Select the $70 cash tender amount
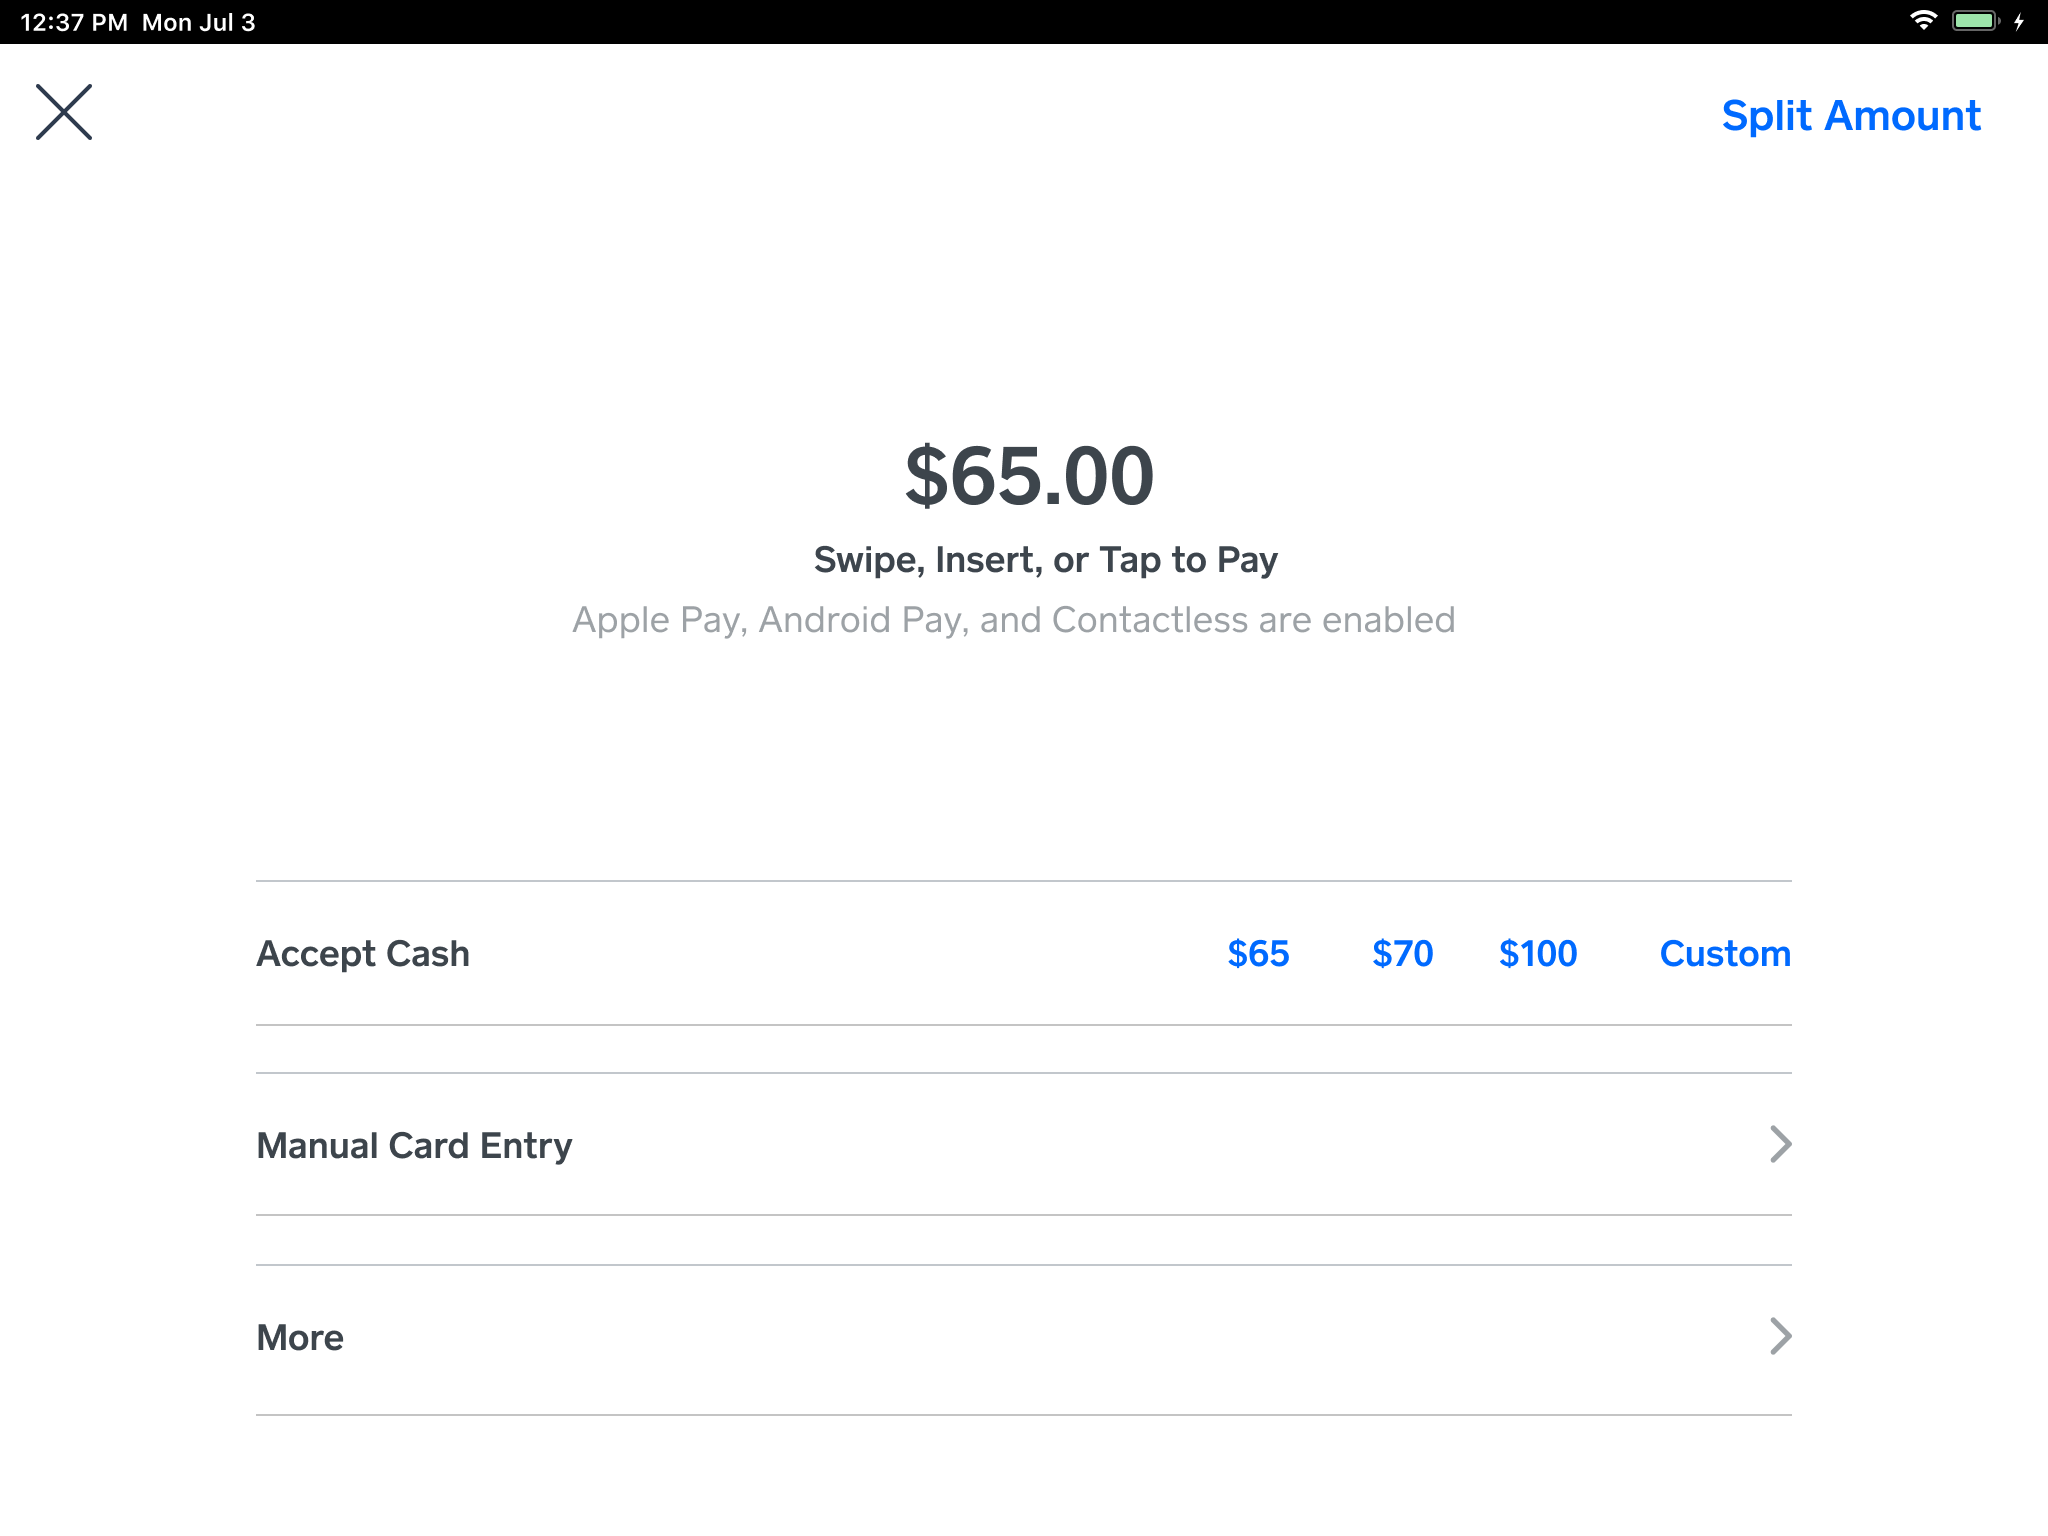 click(x=1404, y=953)
